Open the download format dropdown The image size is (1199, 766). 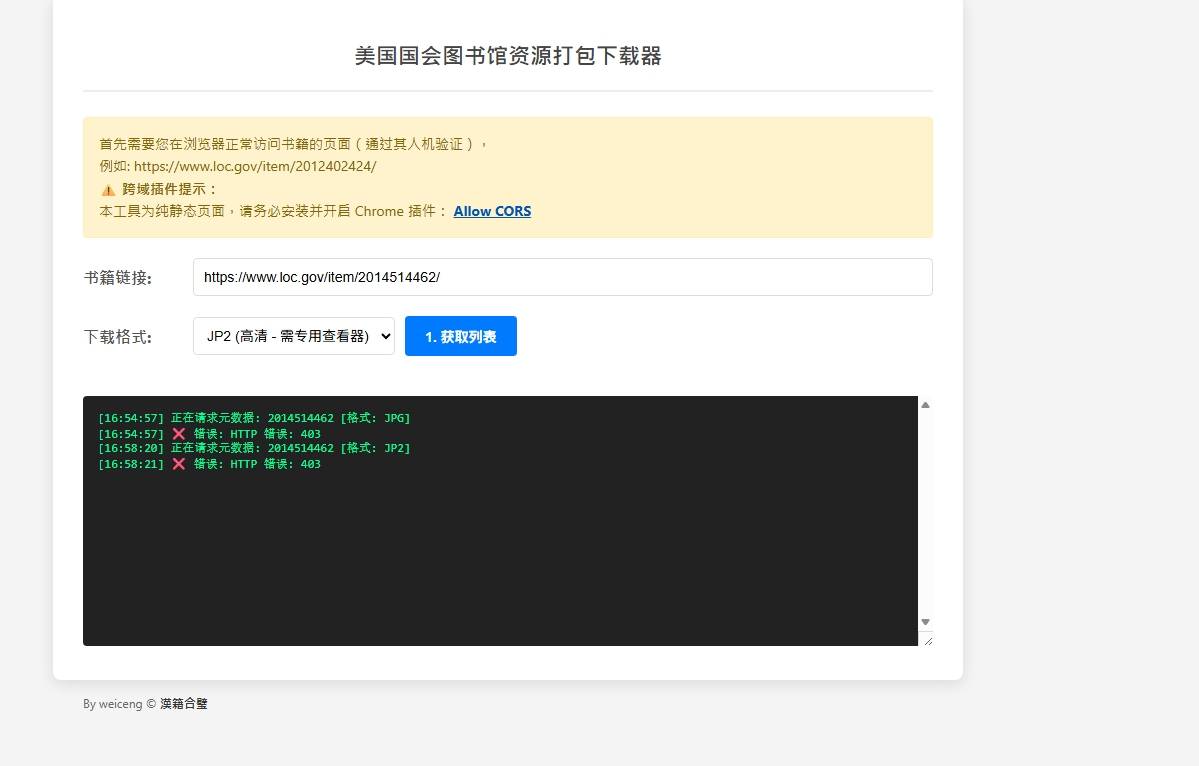click(294, 336)
